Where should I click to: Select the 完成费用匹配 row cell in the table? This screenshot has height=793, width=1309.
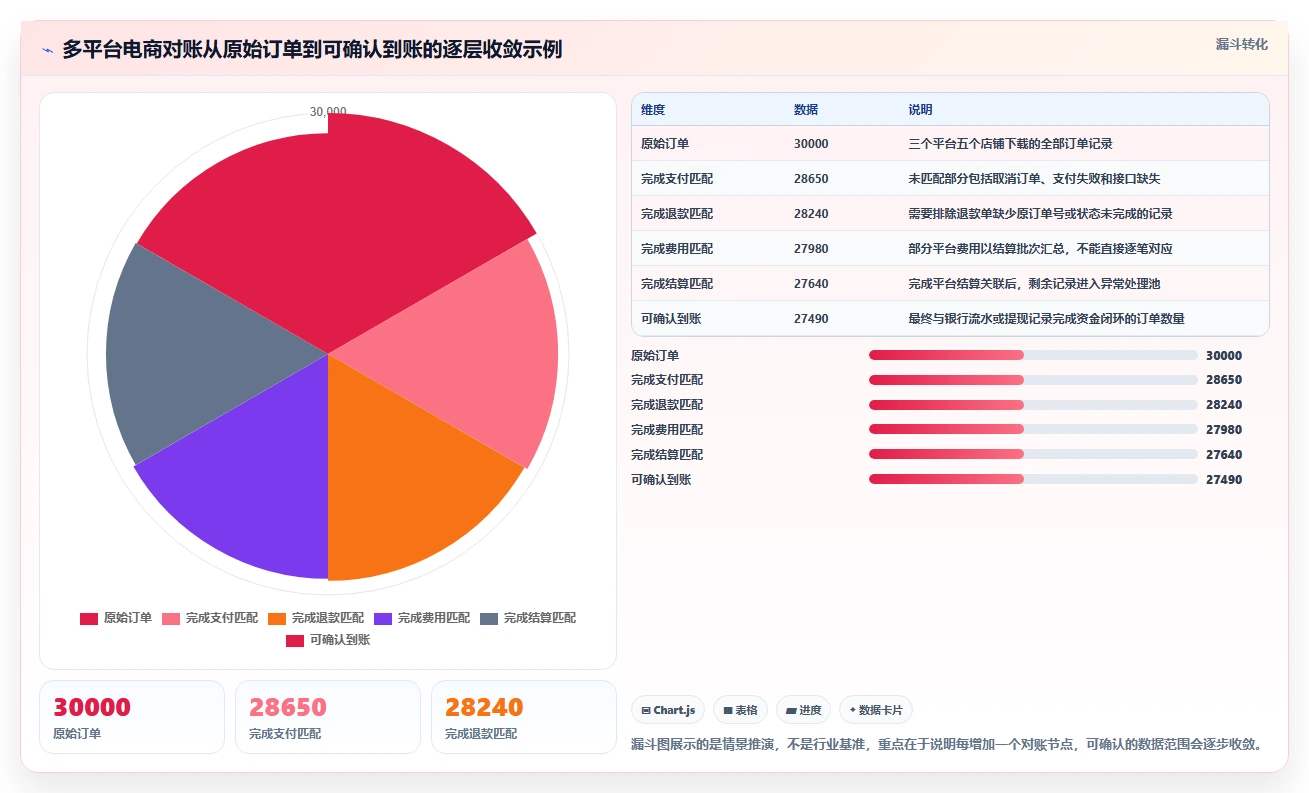coord(677,249)
